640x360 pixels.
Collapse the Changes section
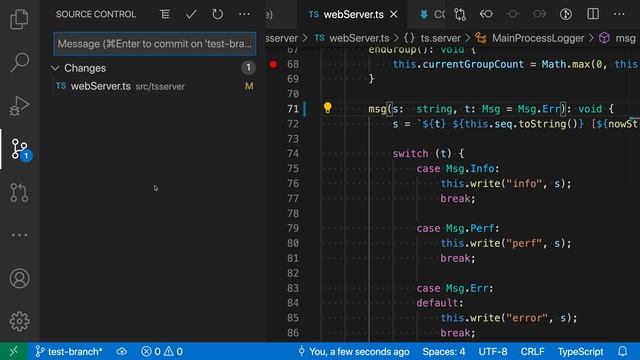(56, 68)
